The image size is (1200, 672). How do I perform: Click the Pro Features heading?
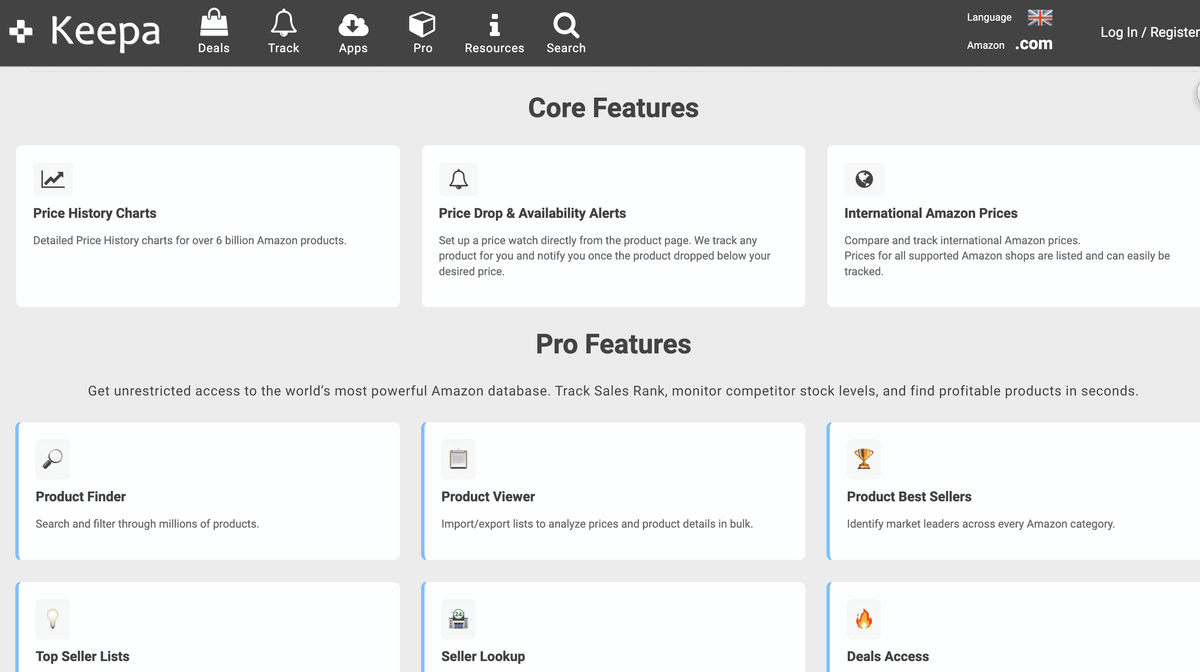coord(613,344)
